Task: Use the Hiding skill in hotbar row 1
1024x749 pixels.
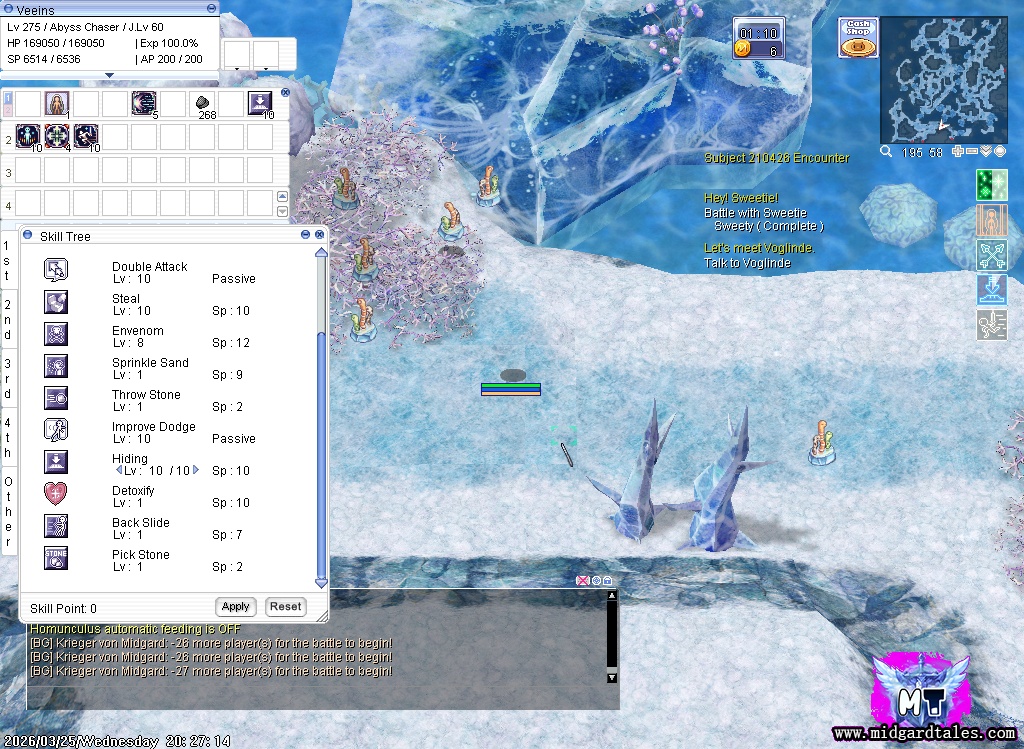Action: click(x=260, y=104)
